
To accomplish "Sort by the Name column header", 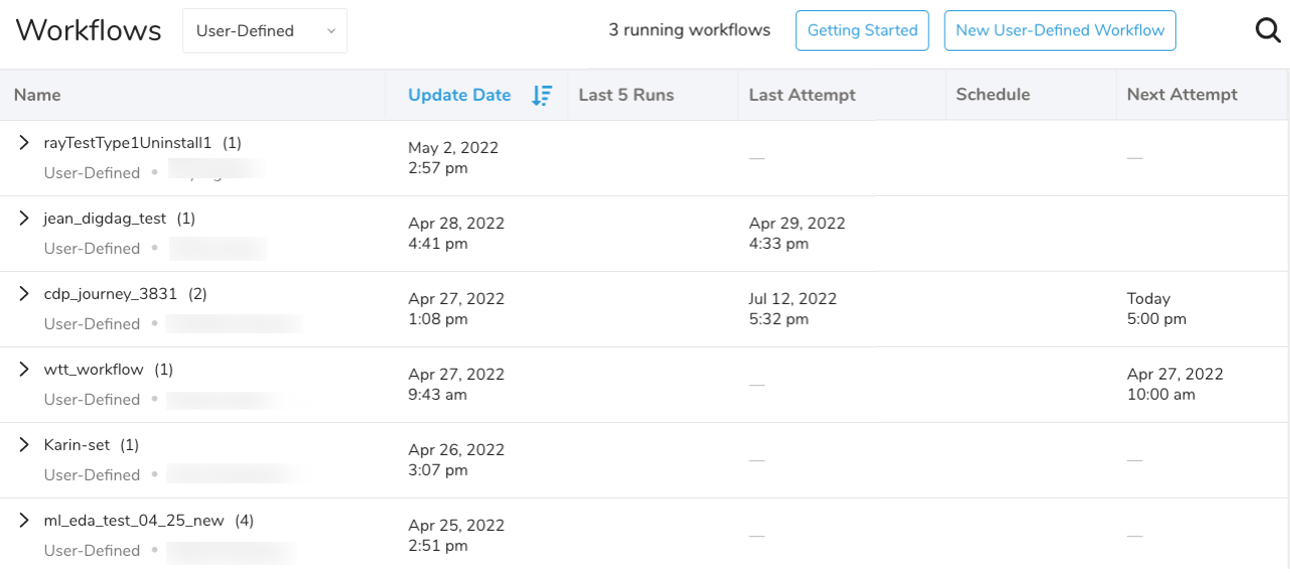I will (x=38, y=95).
